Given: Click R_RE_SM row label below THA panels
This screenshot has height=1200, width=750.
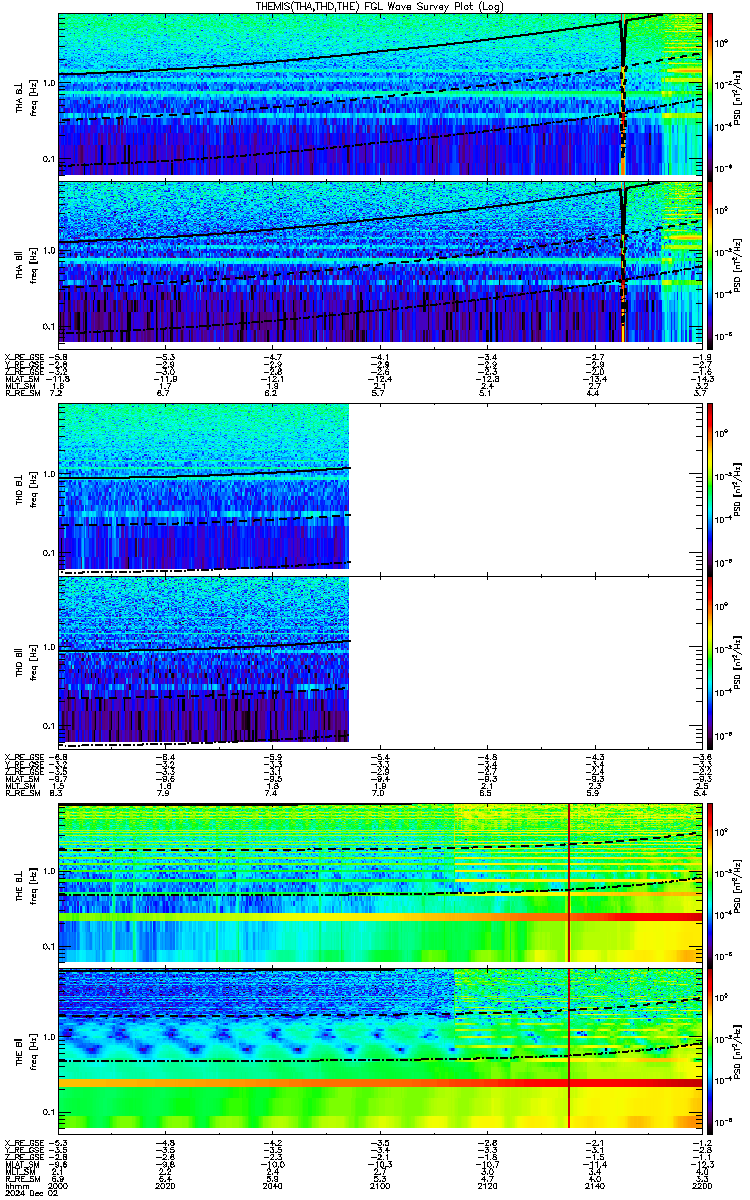Looking at the screenshot, I should [x=22, y=393].
